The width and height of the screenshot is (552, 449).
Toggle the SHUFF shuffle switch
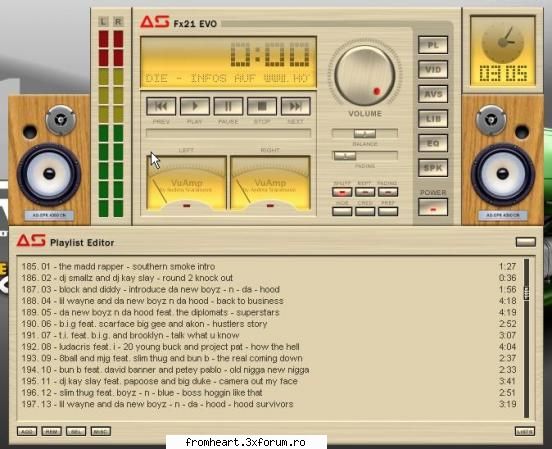(342, 192)
